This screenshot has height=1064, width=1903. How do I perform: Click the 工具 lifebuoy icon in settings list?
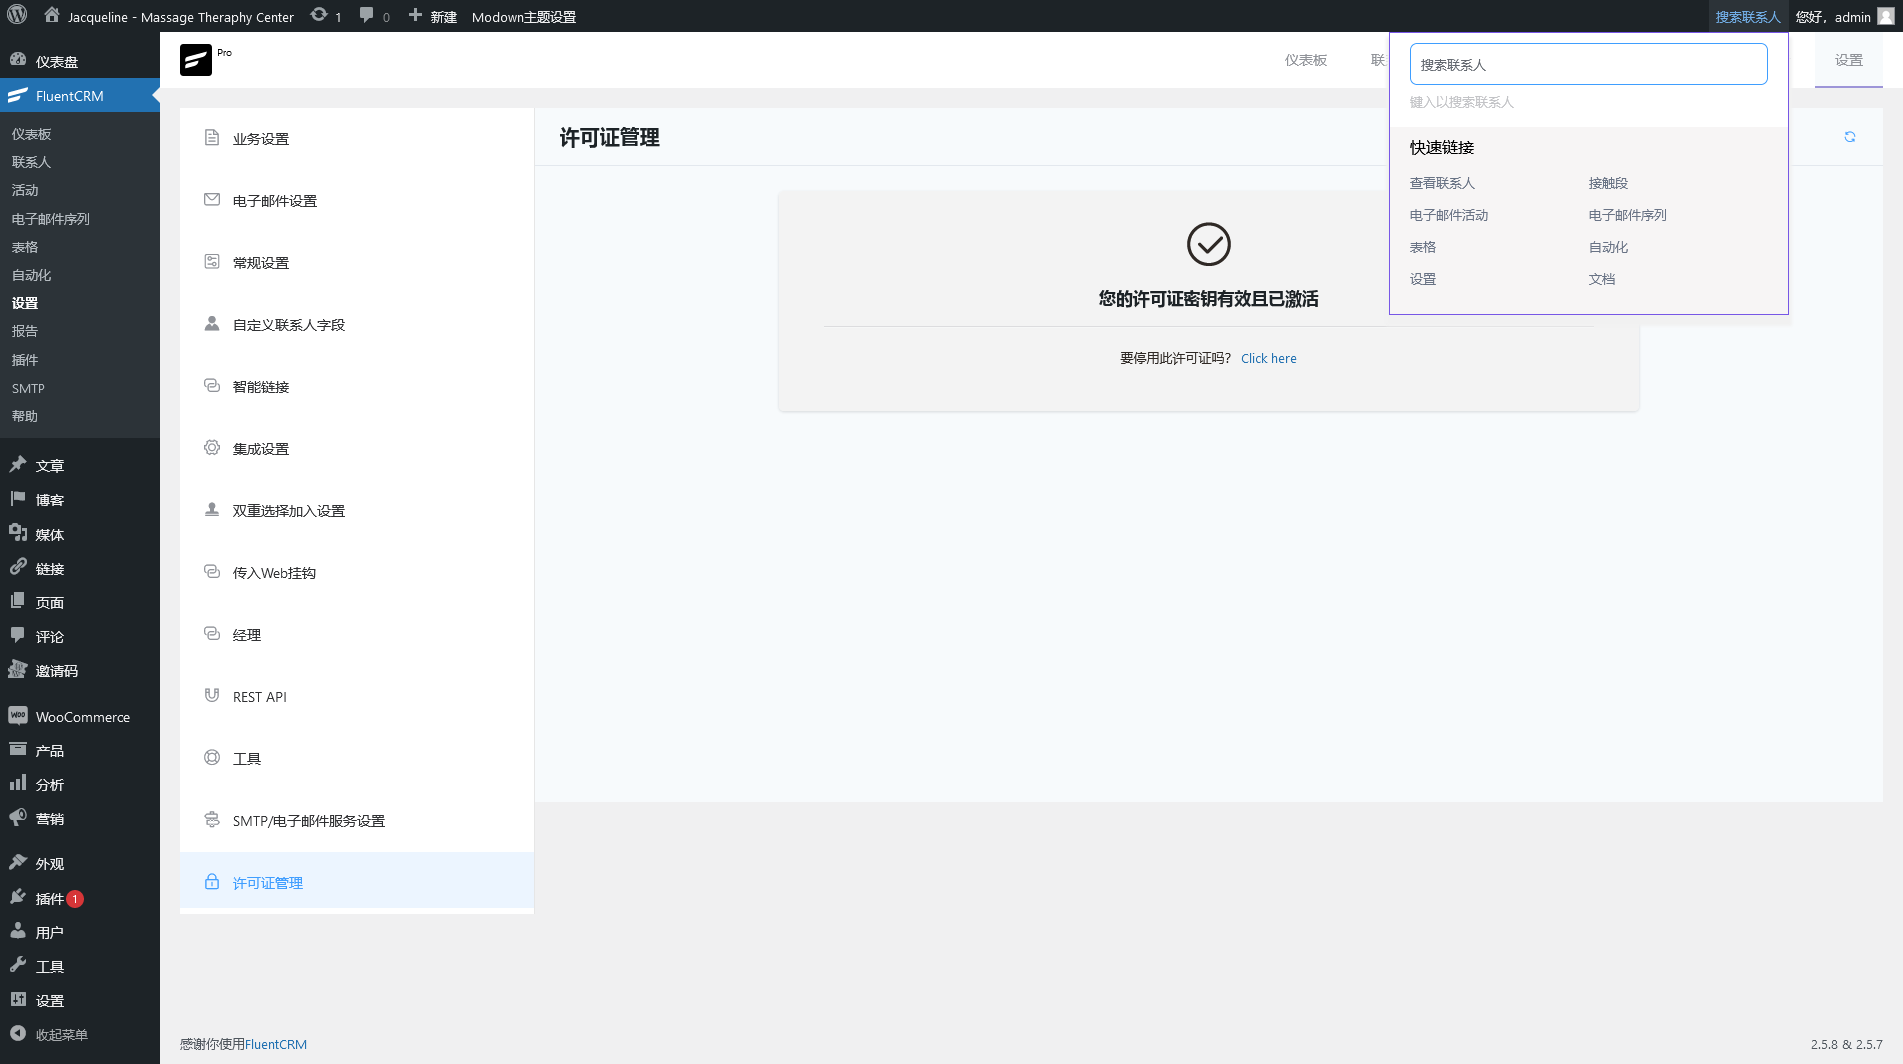click(x=212, y=758)
